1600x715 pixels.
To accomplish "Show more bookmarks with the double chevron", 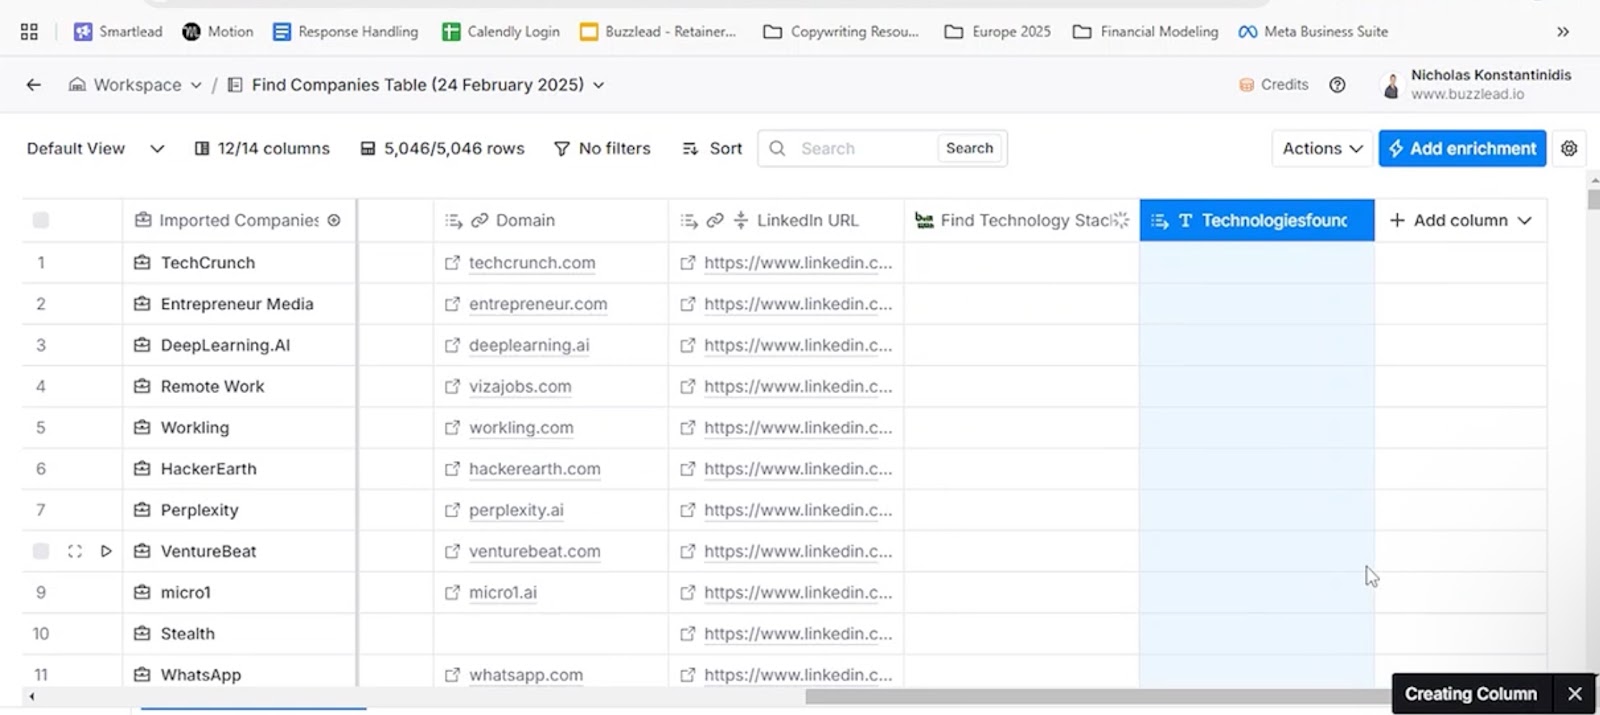I will click(1563, 32).
